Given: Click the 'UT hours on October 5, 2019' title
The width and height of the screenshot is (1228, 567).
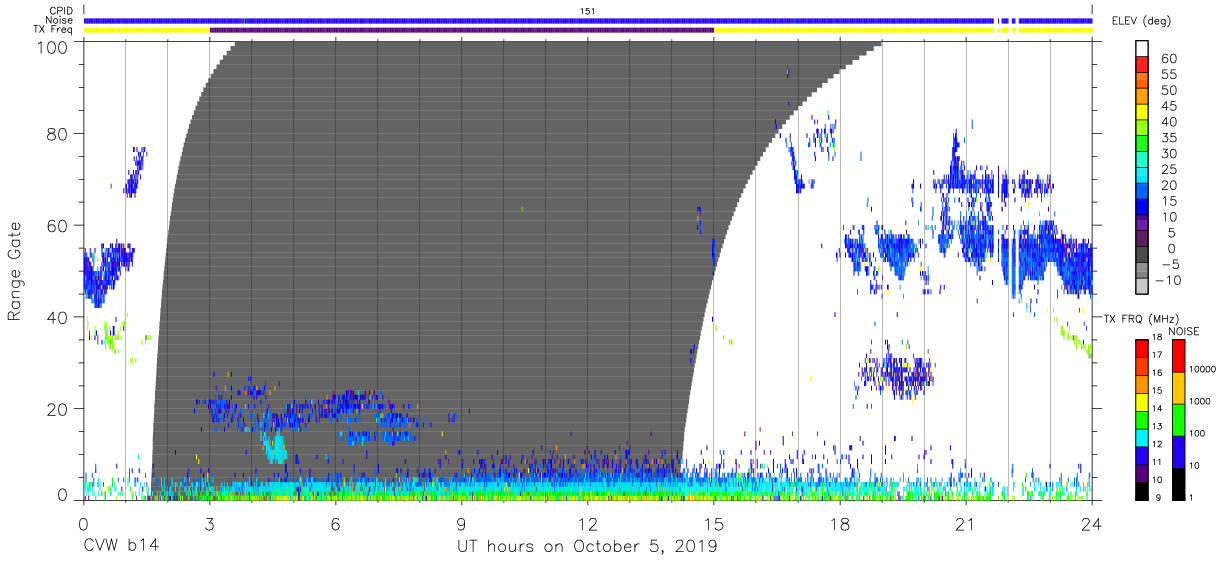Looking at the screenshot, I should [x=587, y=546].
